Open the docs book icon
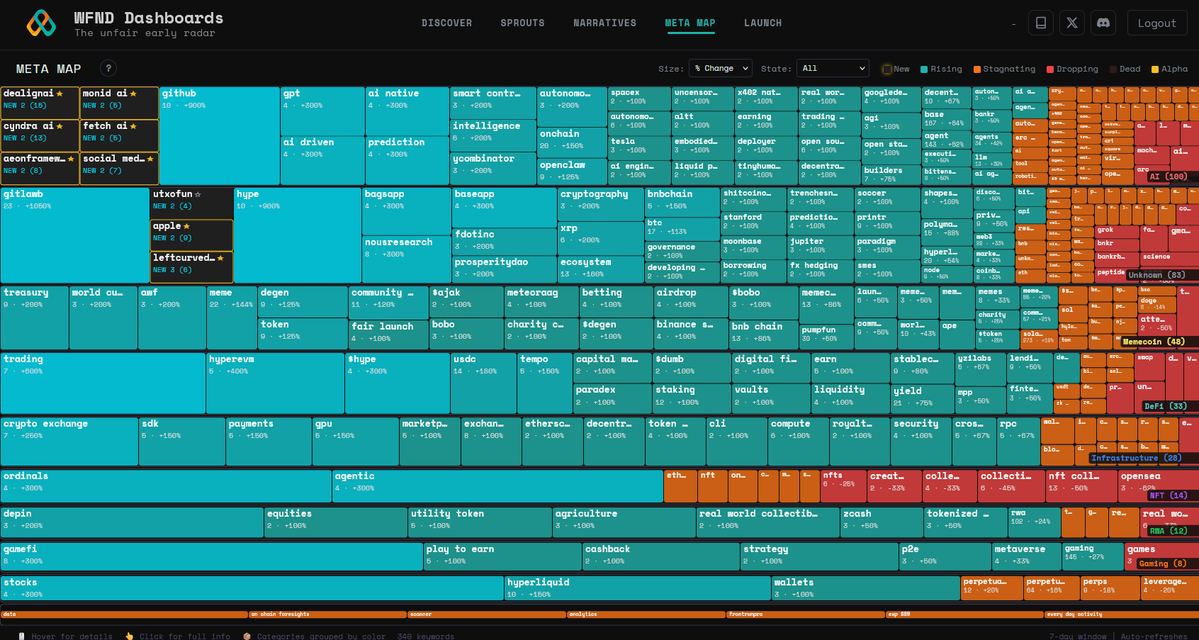The height and width of the screenshot is (640, 1199). pos(1040,23)
